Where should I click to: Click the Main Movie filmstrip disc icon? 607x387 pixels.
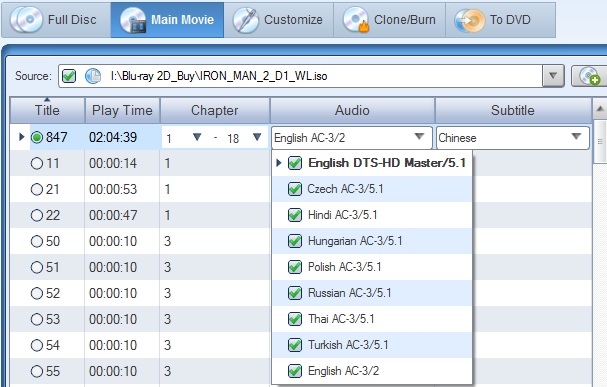(x=133, y=20)
